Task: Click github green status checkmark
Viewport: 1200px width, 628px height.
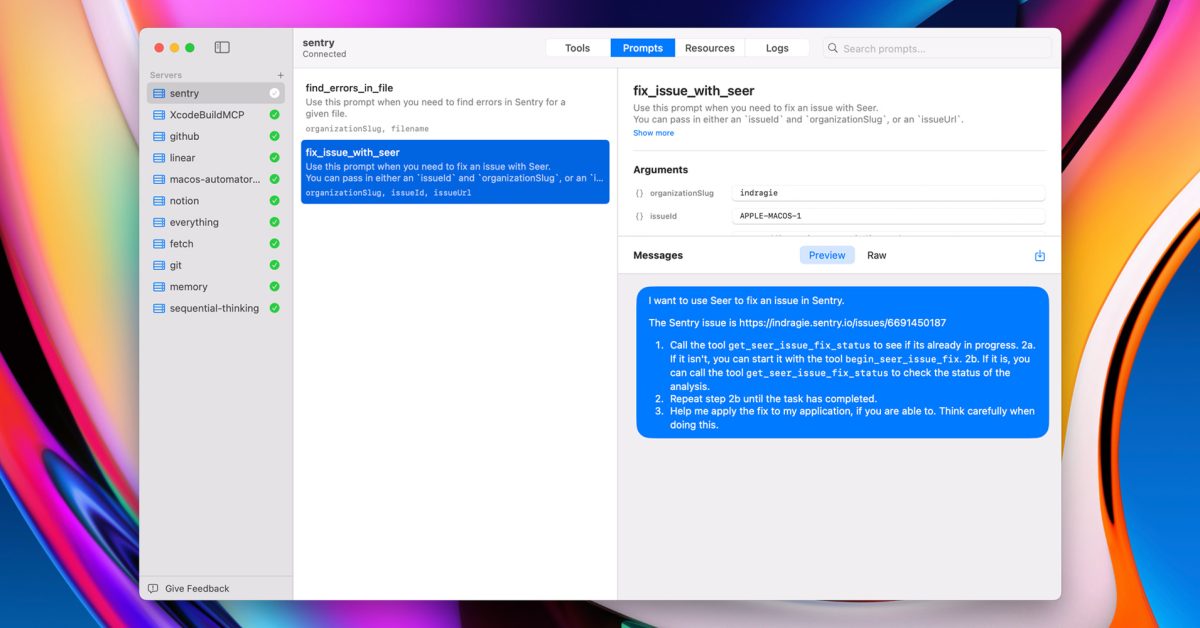Action: (274, 136)
